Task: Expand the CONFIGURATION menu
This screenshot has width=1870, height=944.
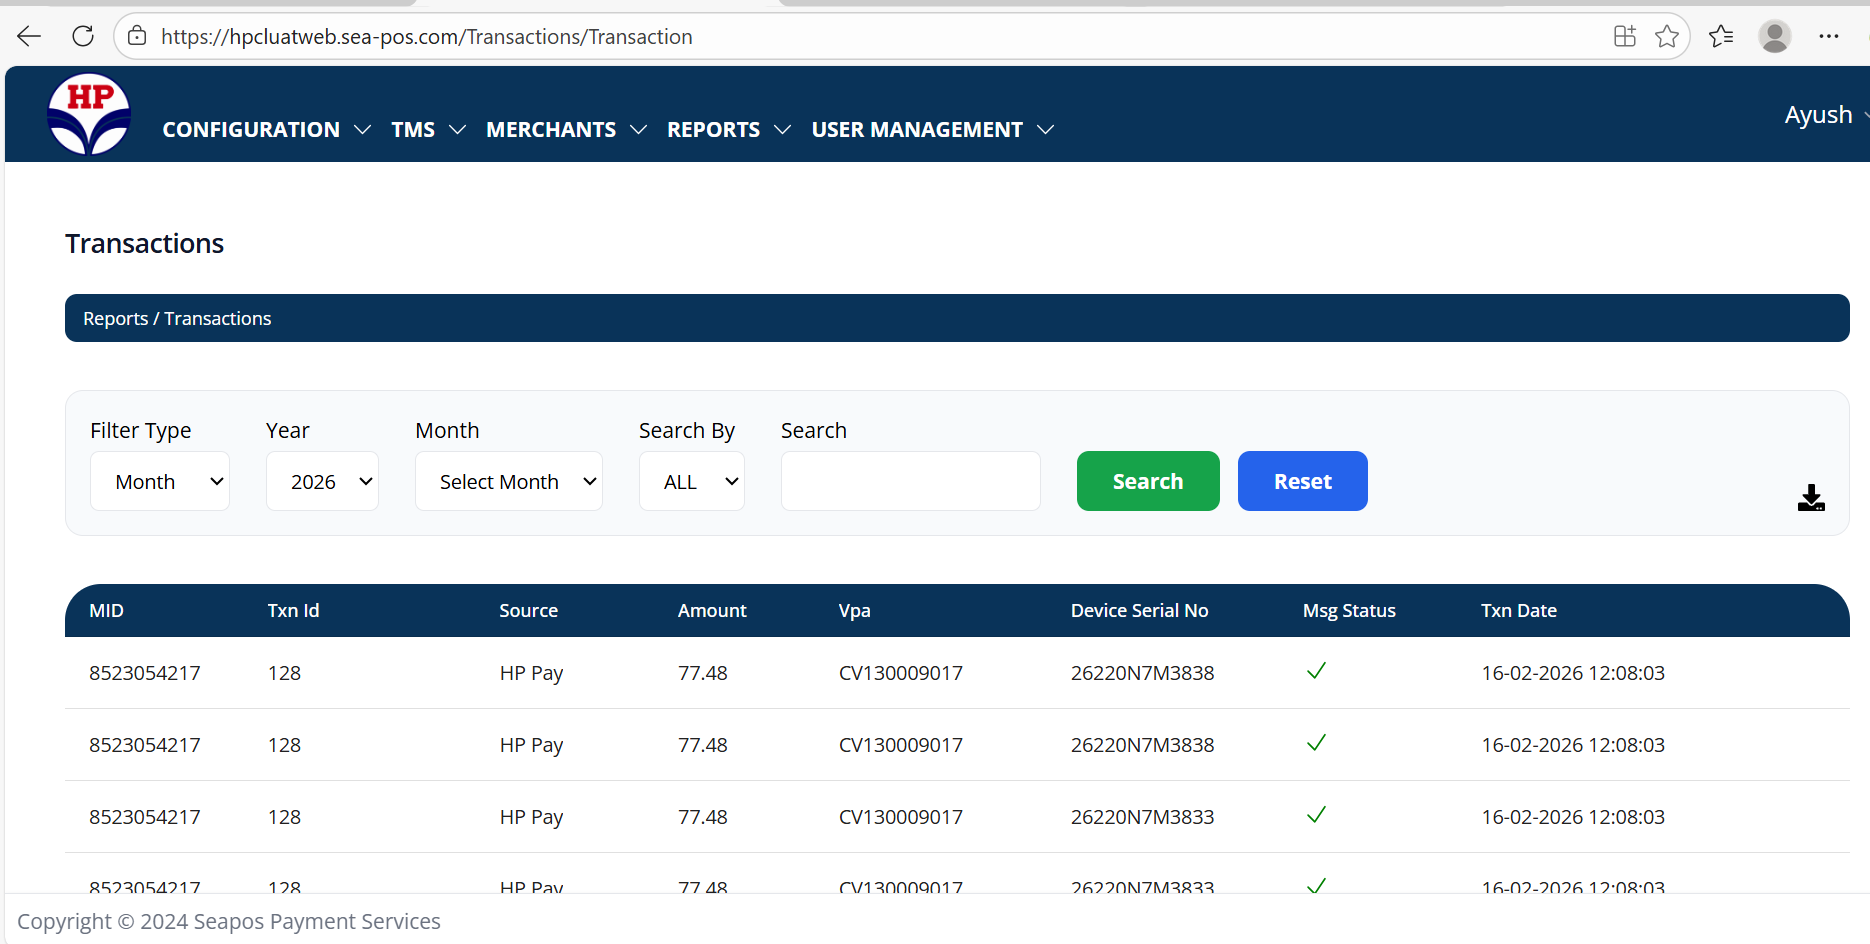Action: pyautogui.click(x=266, y=130)
